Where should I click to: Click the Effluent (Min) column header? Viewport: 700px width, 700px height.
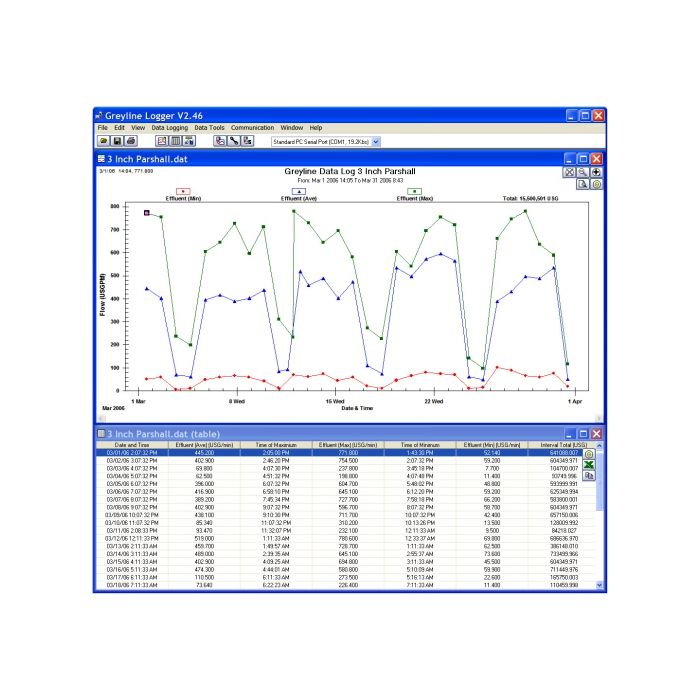pos(492,445)
